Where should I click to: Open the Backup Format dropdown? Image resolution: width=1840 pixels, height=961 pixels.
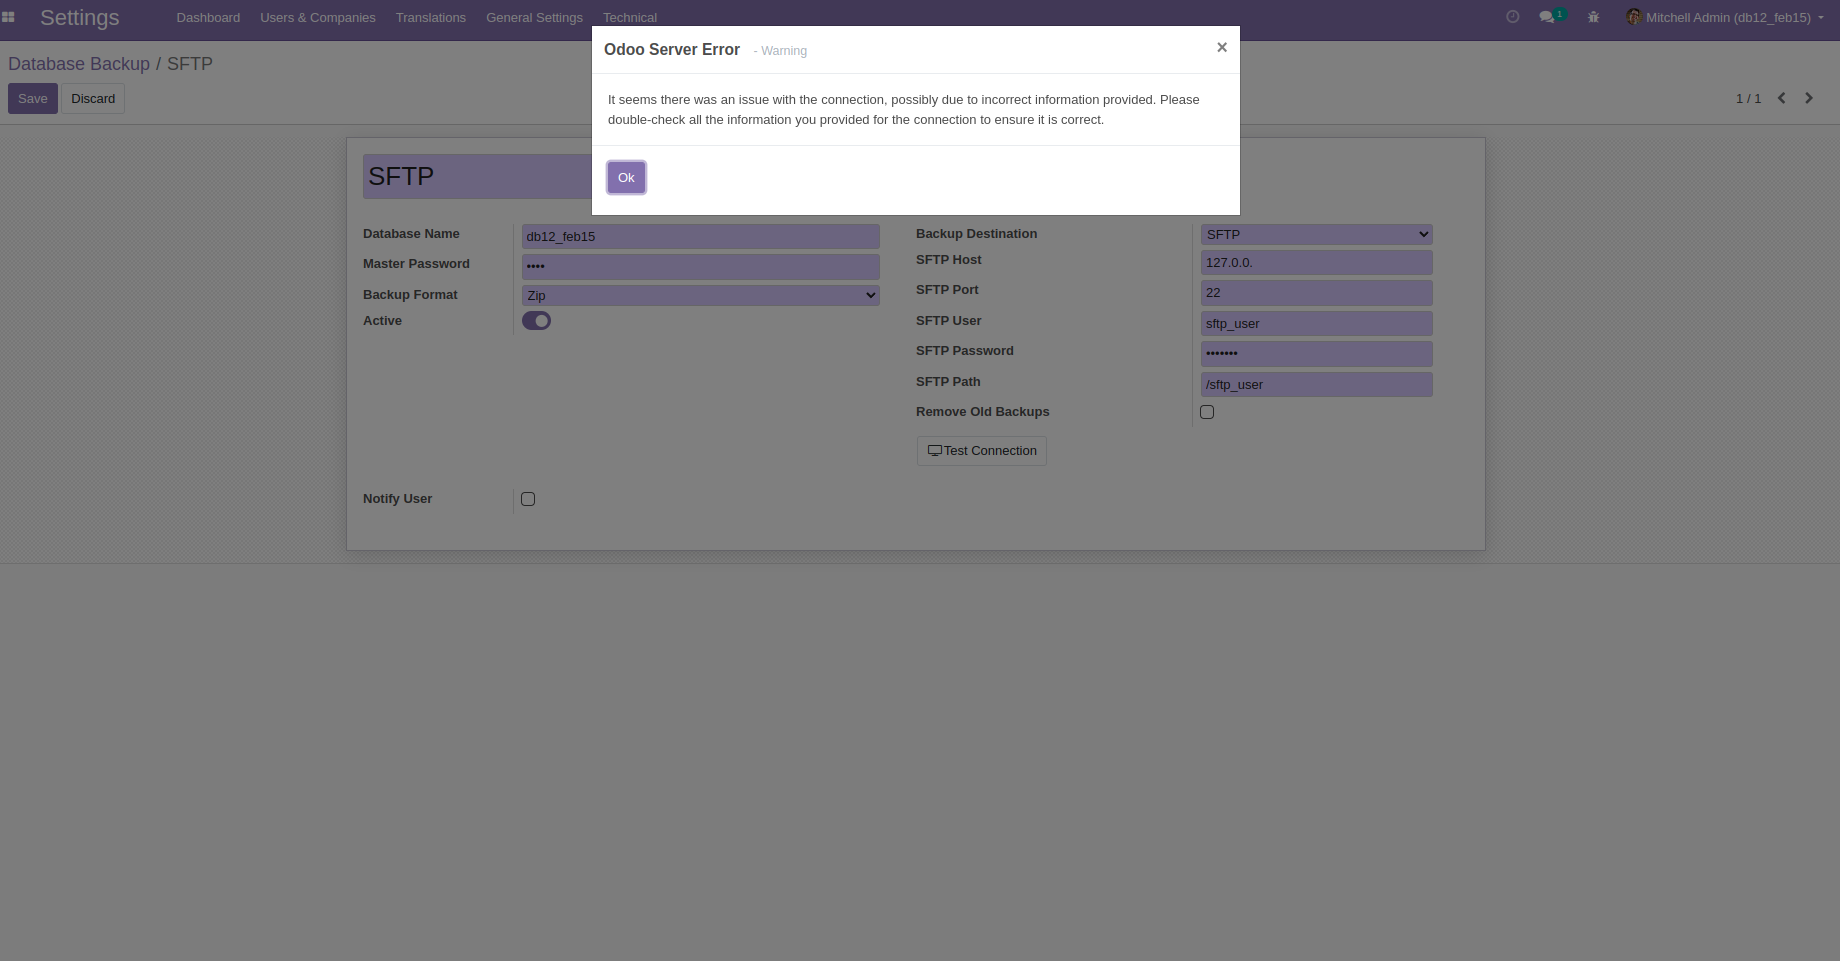click(x=701, y=295)
